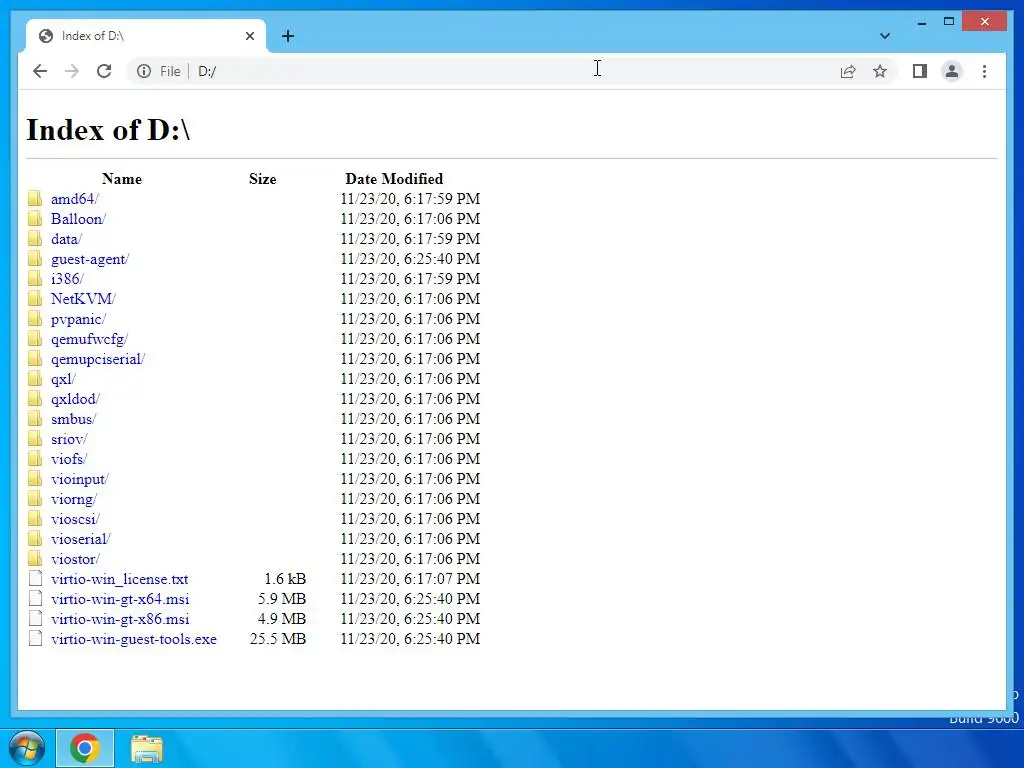Click file icon beside virtio-win-gt-x64.msi

pyautogui.click(x=36, y=598)
